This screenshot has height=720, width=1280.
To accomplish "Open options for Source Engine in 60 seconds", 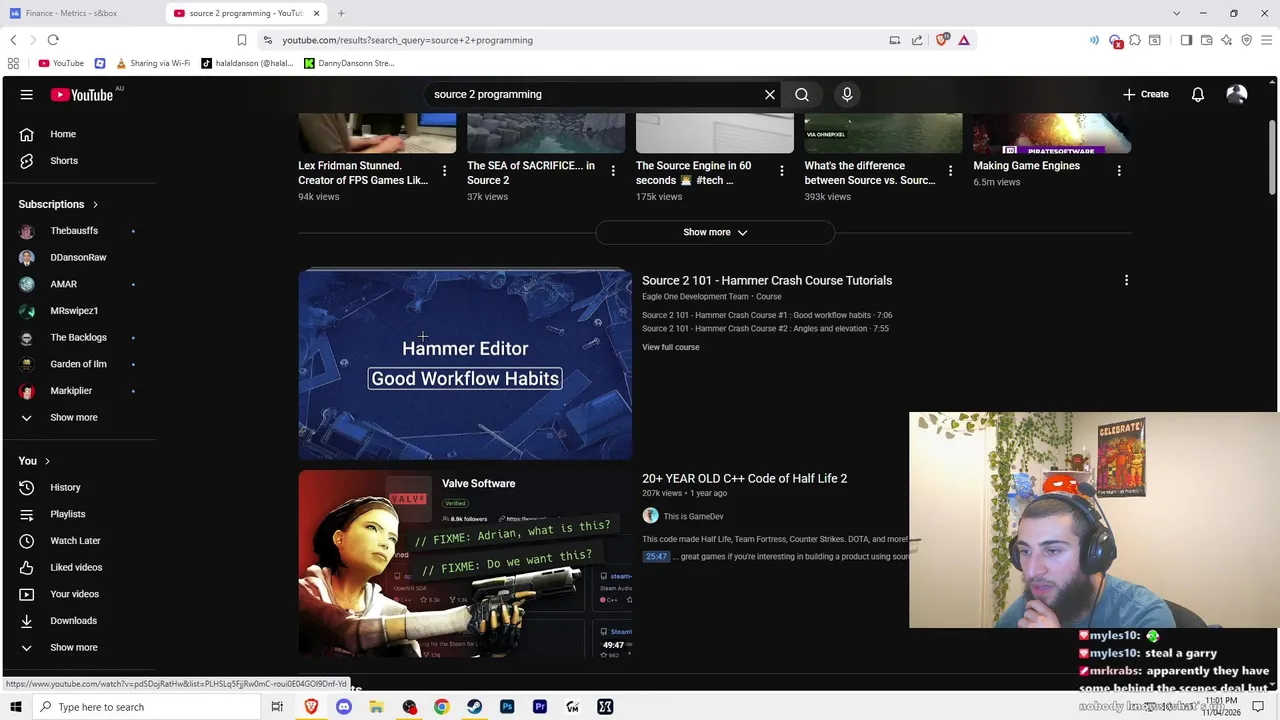I will 782,171.
